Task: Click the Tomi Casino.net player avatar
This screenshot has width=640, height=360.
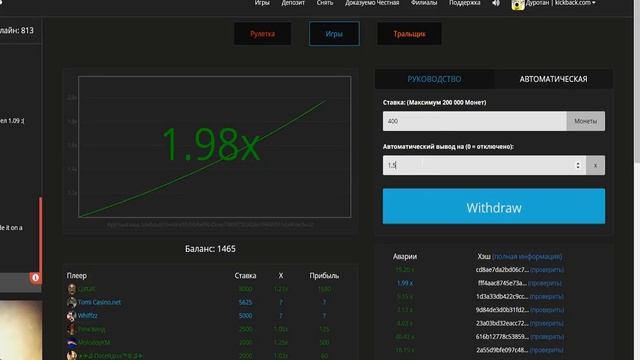Action: coord(71,302)
